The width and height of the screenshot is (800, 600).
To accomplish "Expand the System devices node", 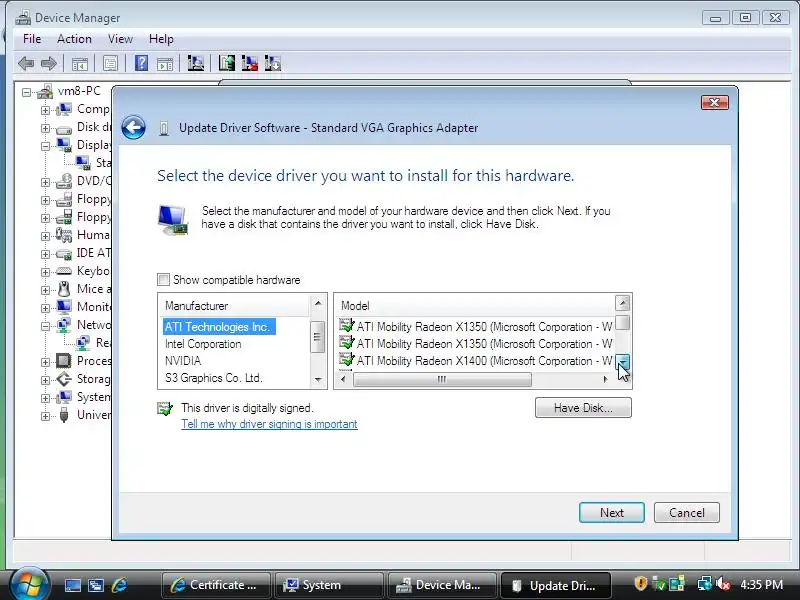I will (45, 398).
